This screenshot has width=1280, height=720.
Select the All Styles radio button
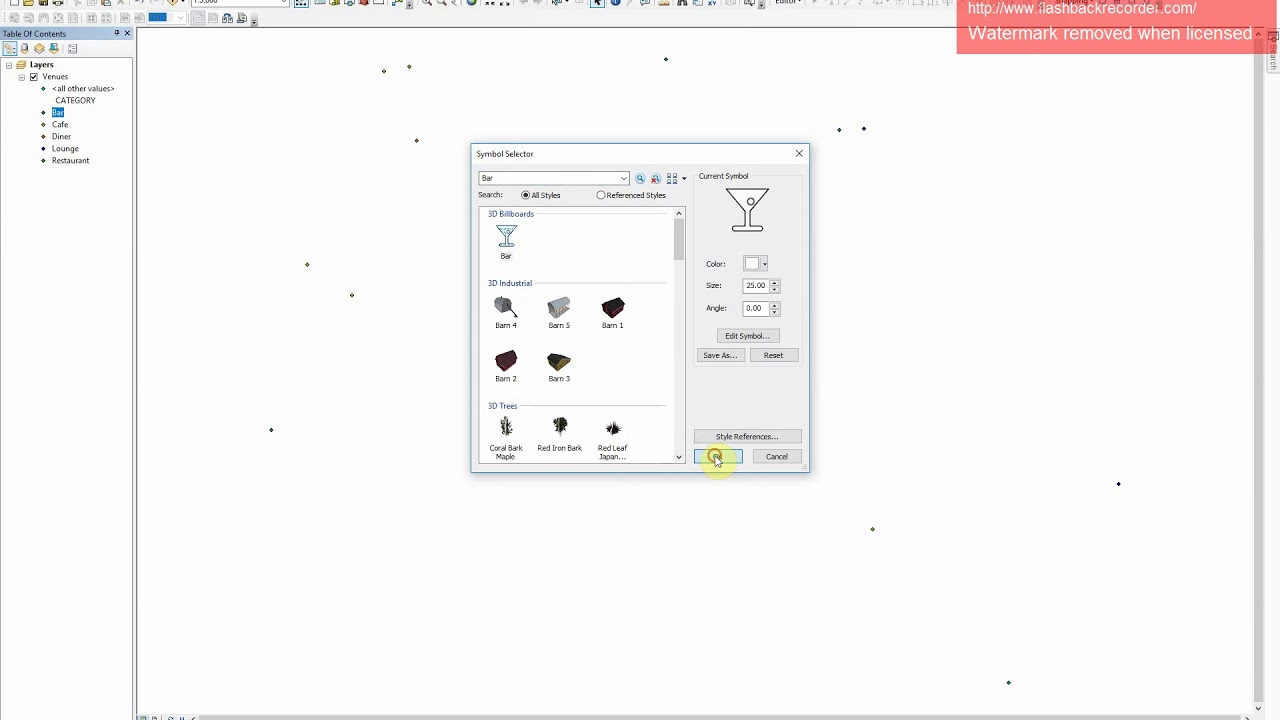click(526, 195)
